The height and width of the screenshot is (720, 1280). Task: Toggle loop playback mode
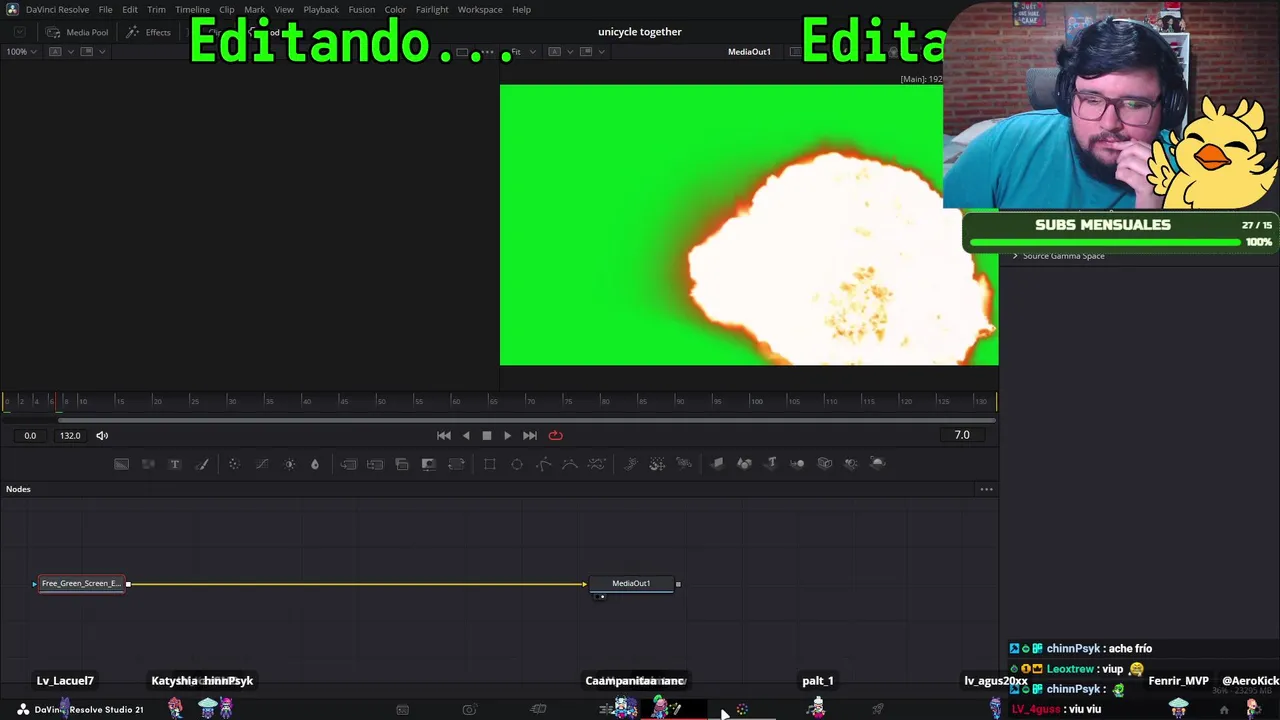556,435
